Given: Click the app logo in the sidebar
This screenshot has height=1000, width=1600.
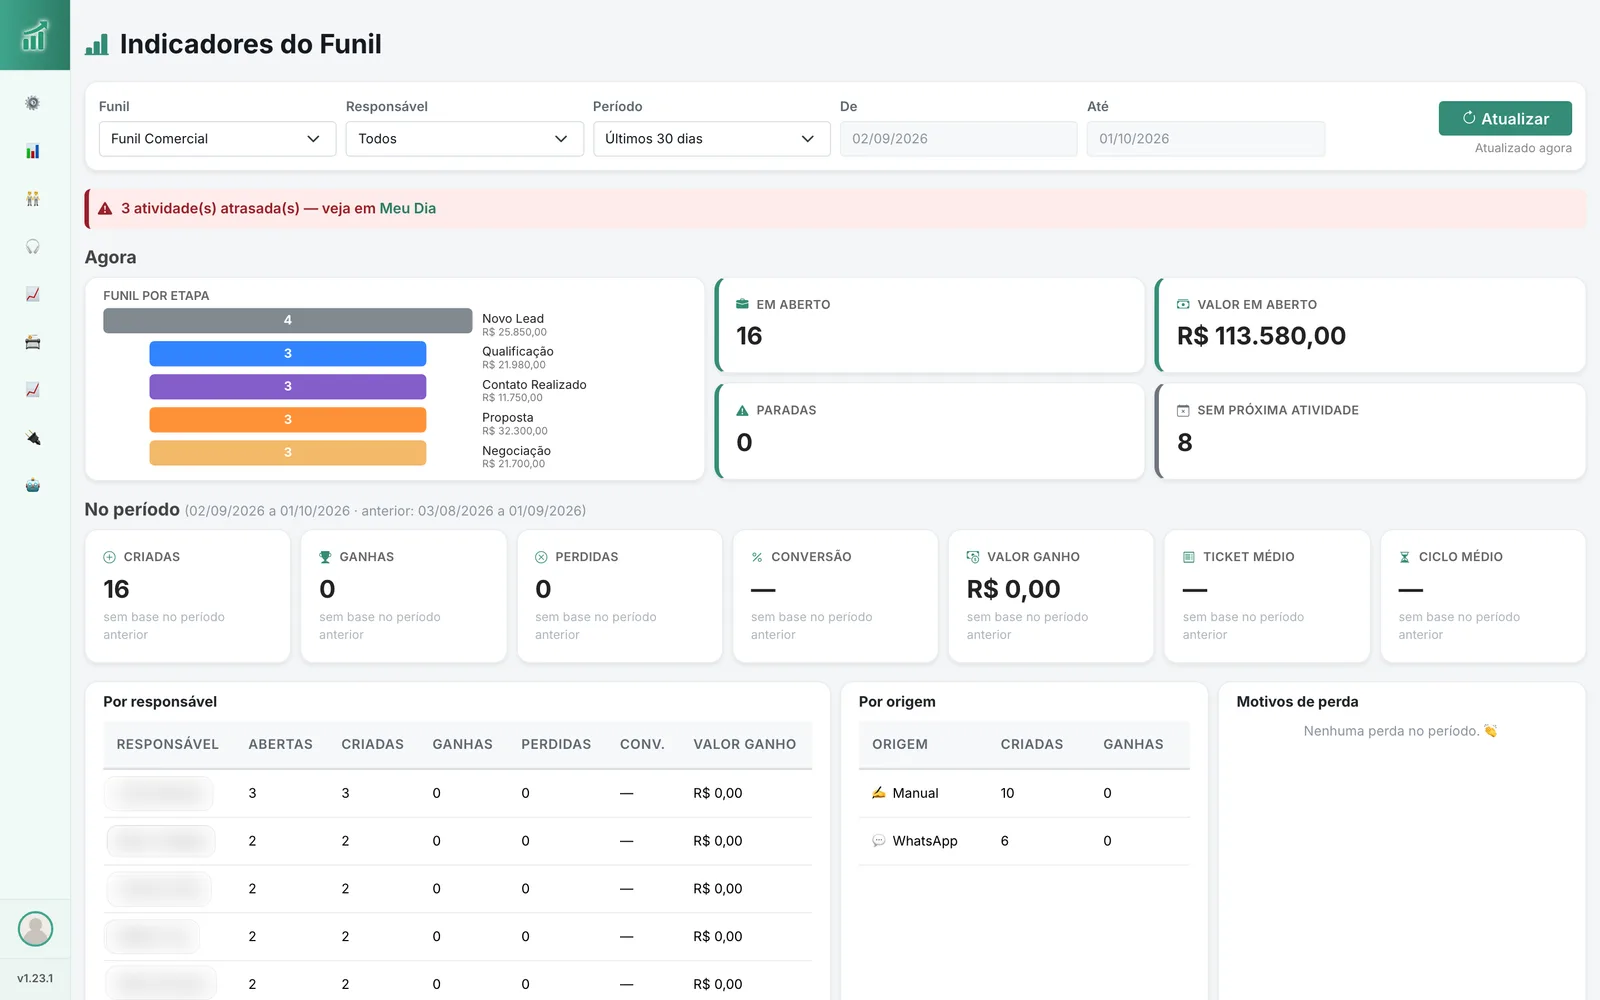Looking at the screenshot, I should [34, 35].
